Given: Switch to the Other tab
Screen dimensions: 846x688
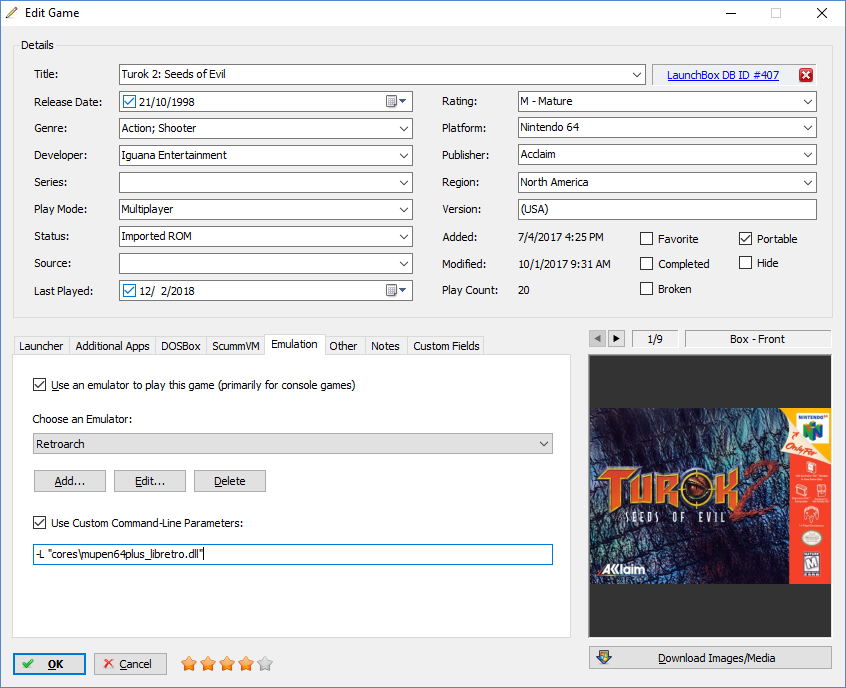Looking at the screenshot, I should point(343,346).
